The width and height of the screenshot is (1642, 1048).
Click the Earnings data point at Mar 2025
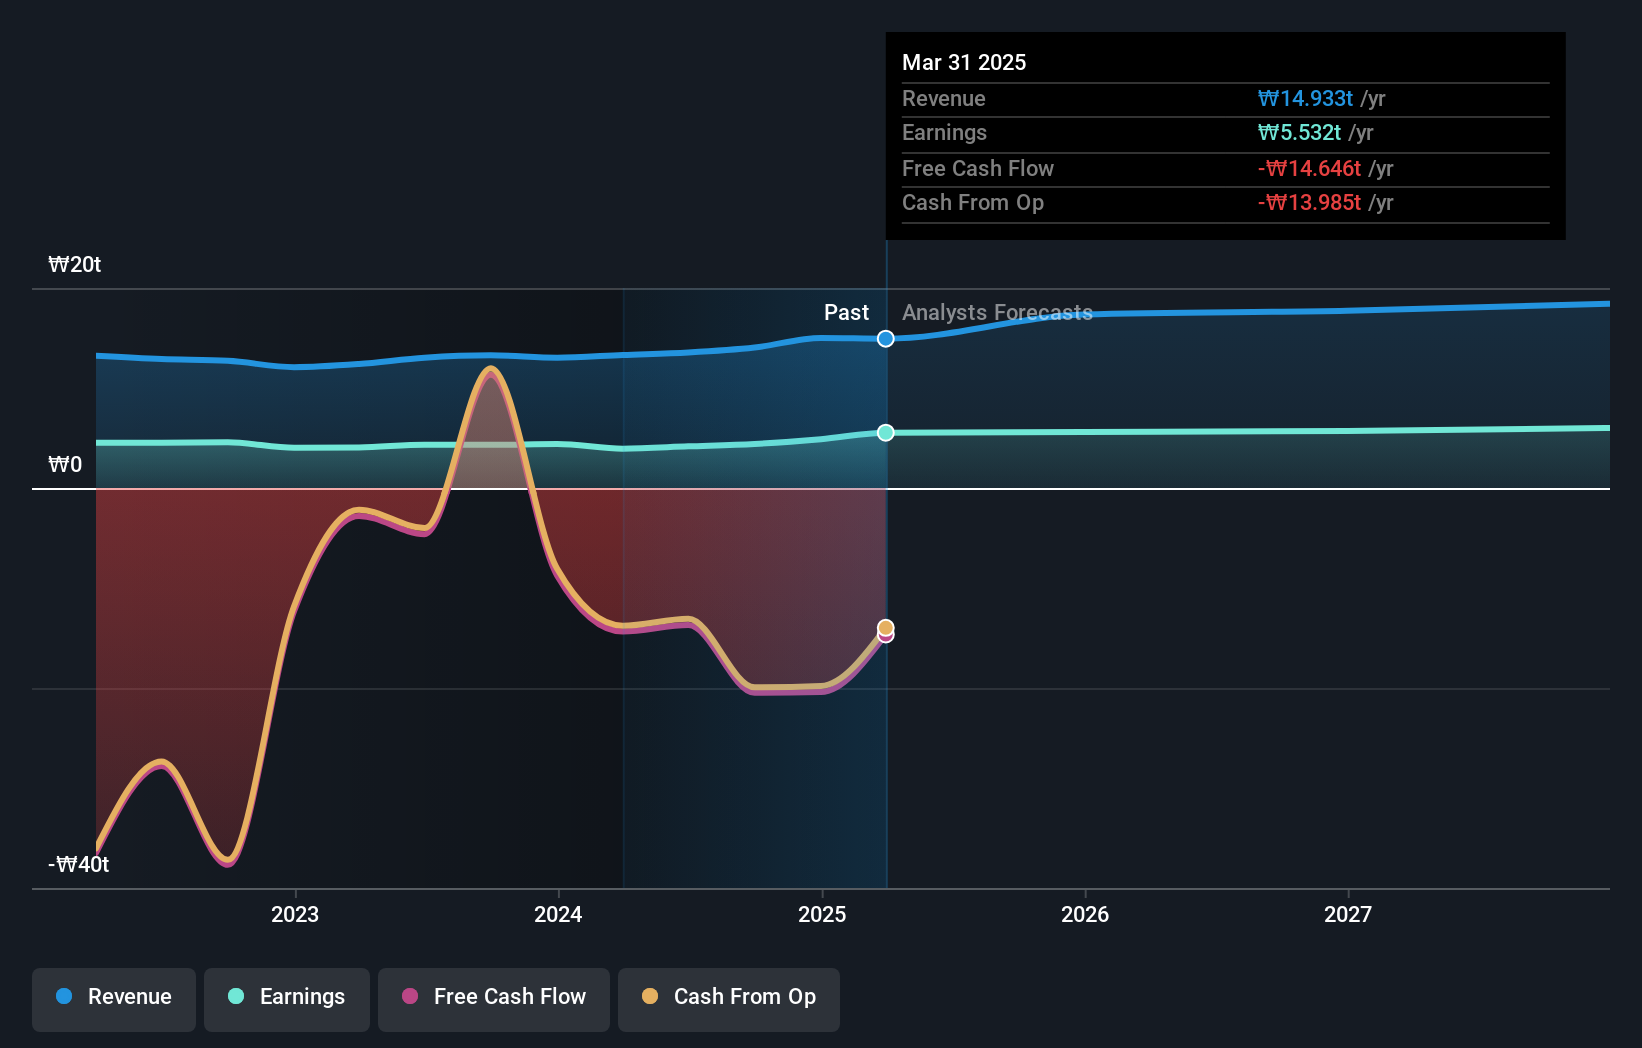886,433
